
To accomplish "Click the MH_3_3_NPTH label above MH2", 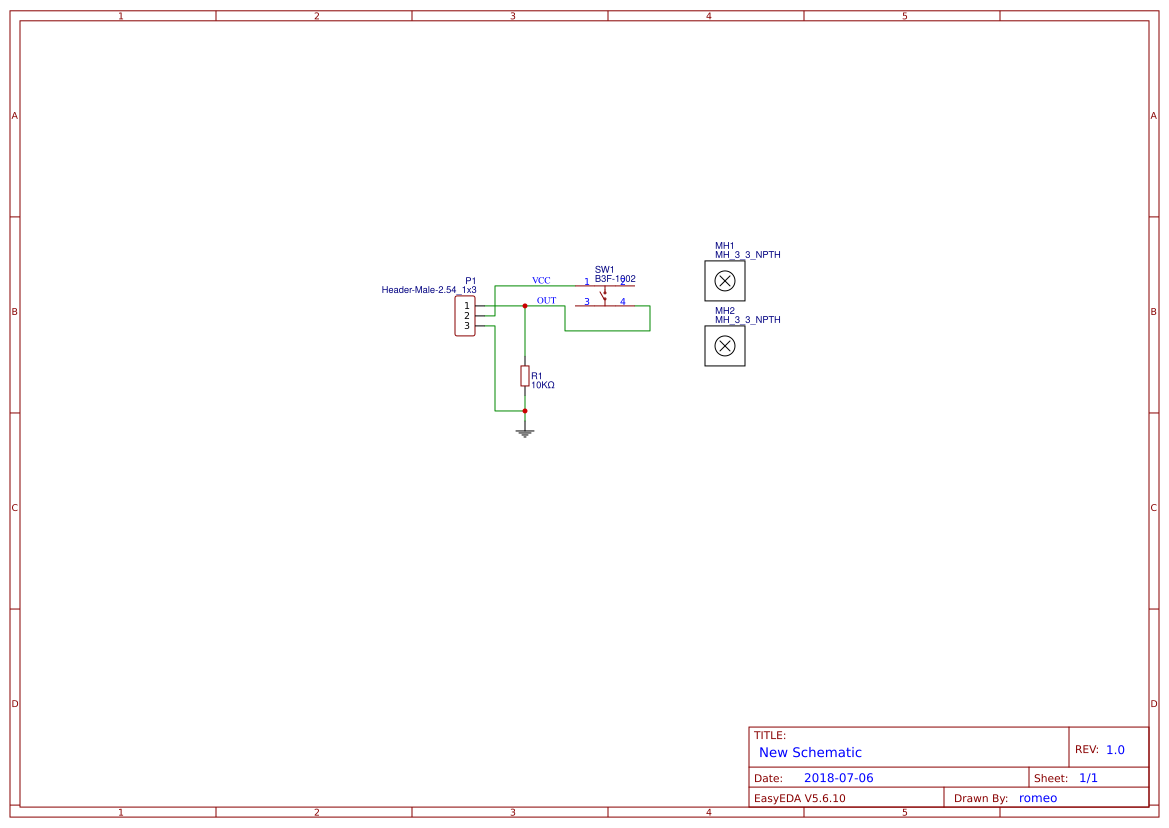I will pyautogui.click(x=748, y=320).
